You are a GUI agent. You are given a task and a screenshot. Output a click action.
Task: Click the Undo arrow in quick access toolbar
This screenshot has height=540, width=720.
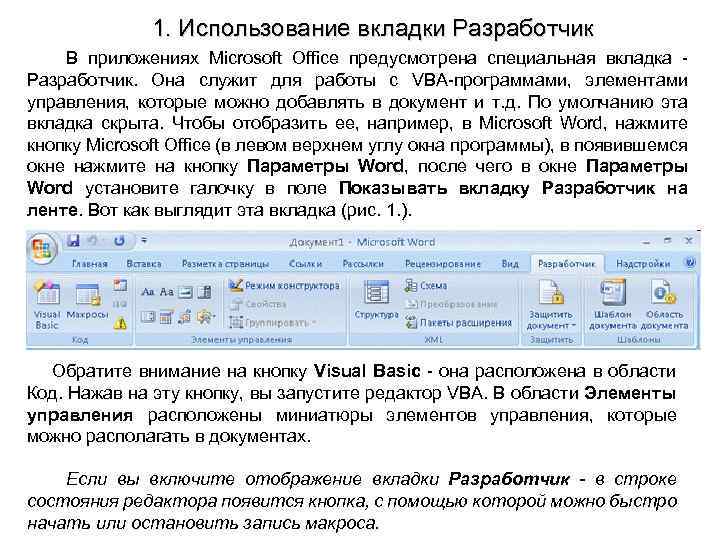click(94, 241)
